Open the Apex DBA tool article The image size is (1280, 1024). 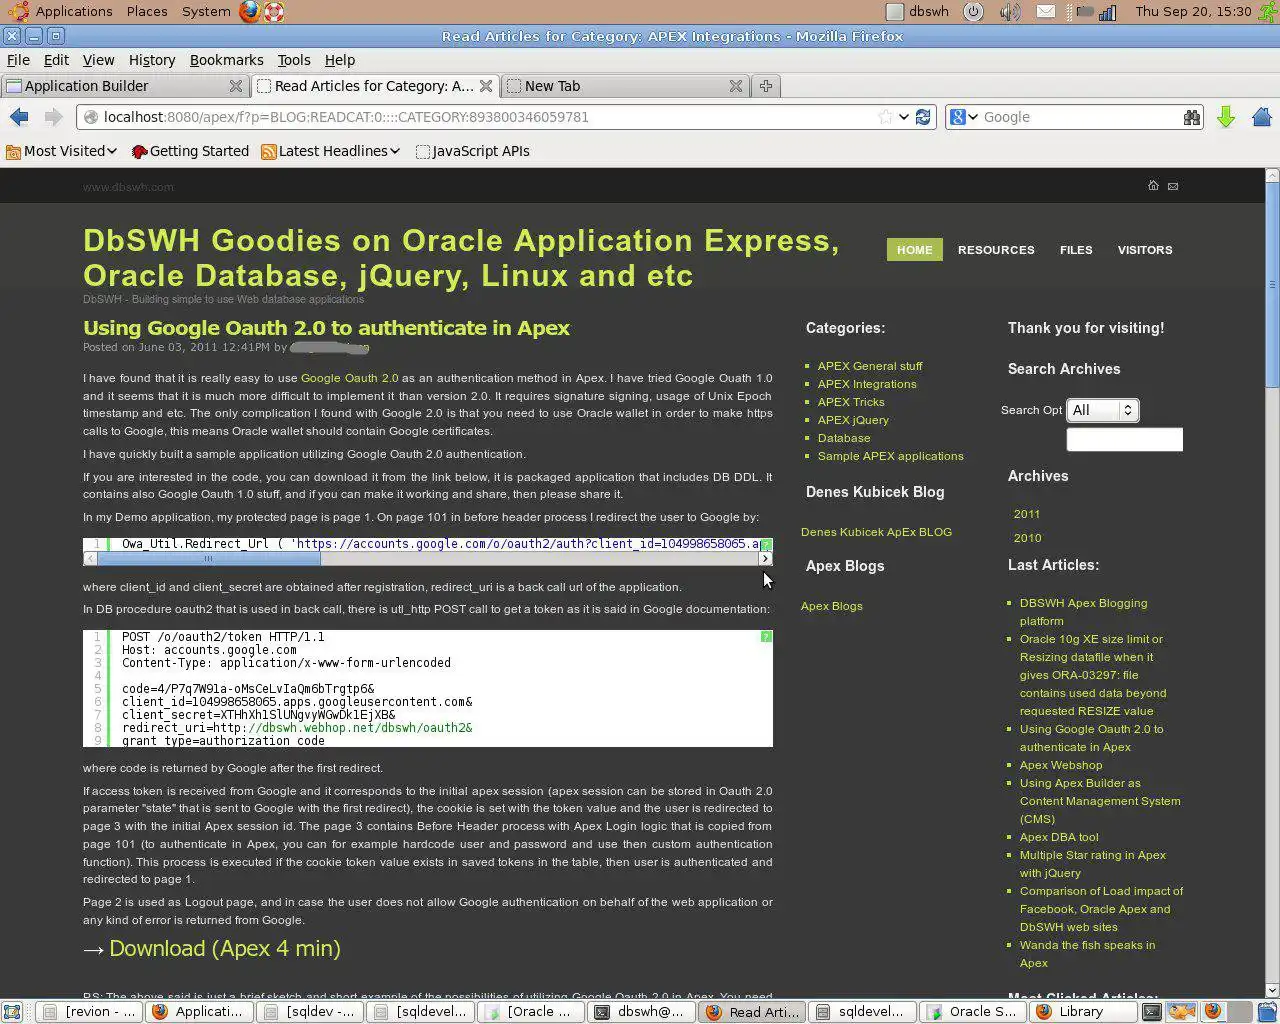click(x=1059, y=837)
